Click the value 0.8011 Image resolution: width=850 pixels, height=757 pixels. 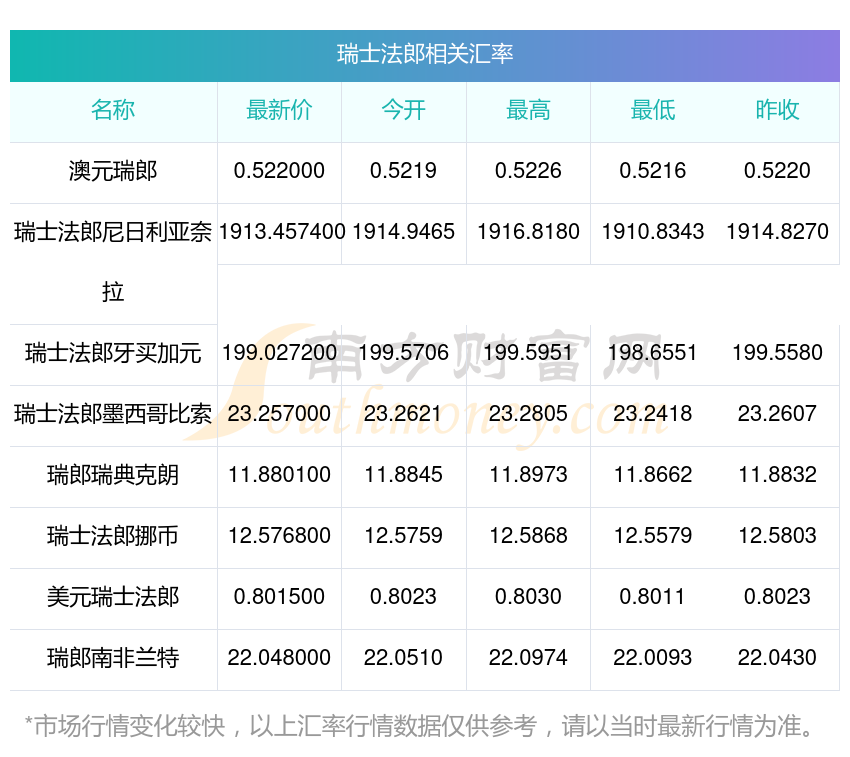[652, 597]
